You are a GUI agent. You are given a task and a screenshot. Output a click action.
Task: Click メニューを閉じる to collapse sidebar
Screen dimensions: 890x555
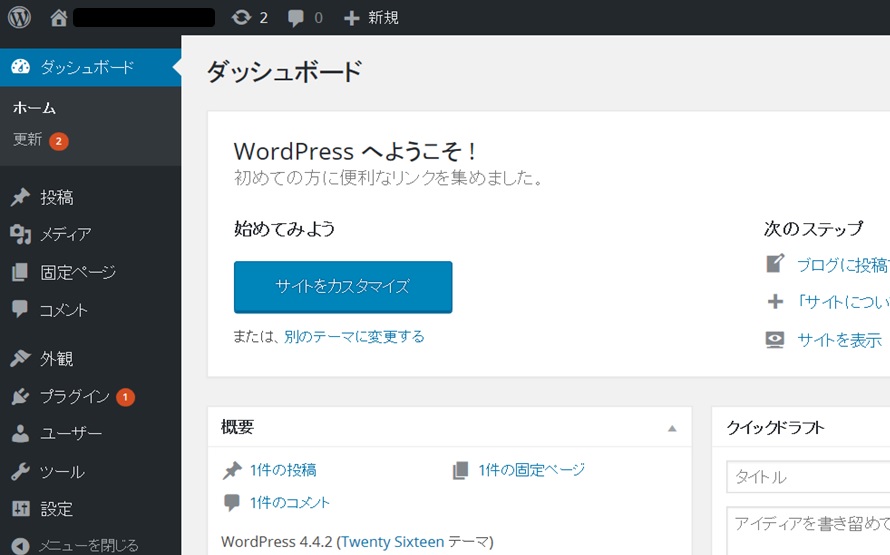[x=89, y=545]
